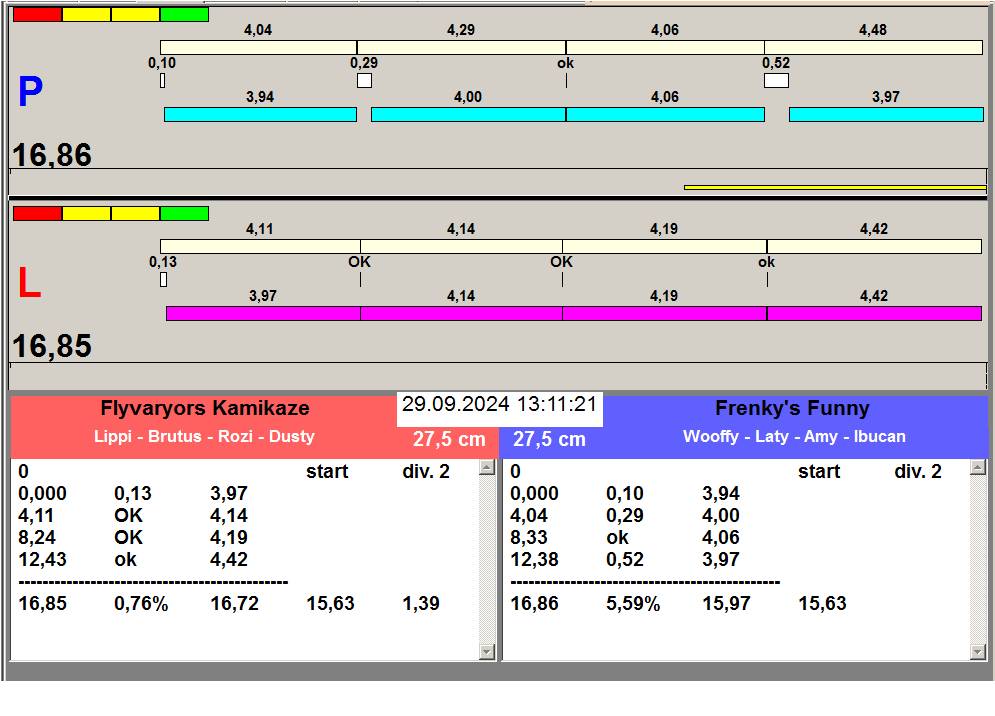Click the white 0,52 fault box in lane P
The image size is (995, 716).
(776, 80)
